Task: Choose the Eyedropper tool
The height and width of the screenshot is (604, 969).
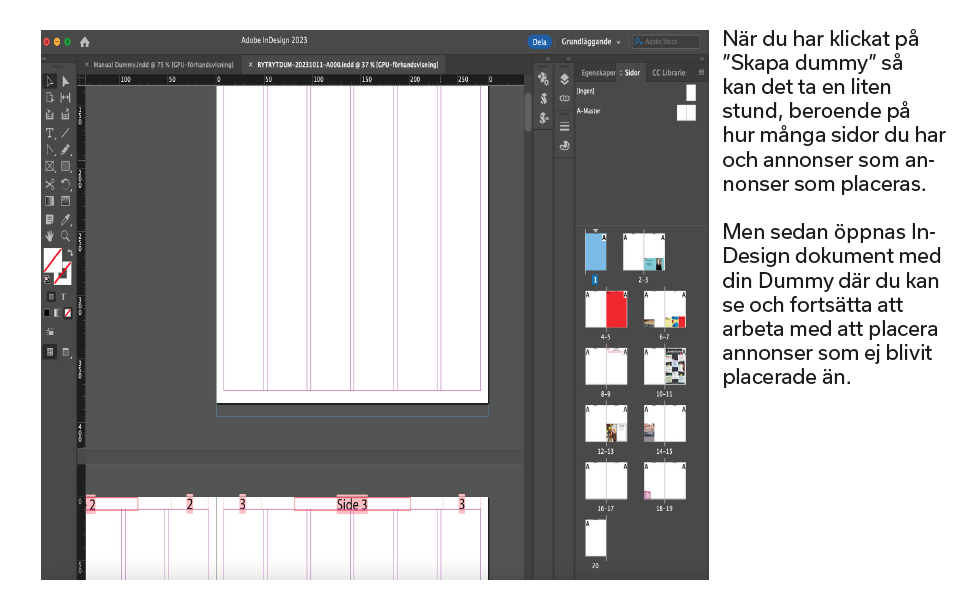Action: [66, 219]
